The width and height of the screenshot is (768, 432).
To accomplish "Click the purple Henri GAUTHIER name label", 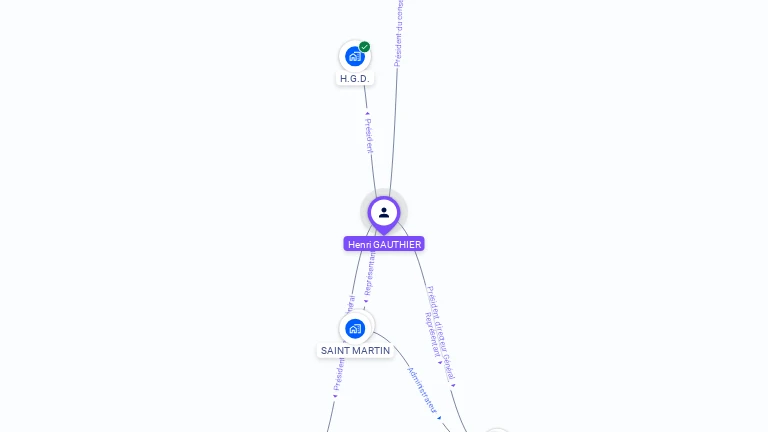I will (384, 244).
